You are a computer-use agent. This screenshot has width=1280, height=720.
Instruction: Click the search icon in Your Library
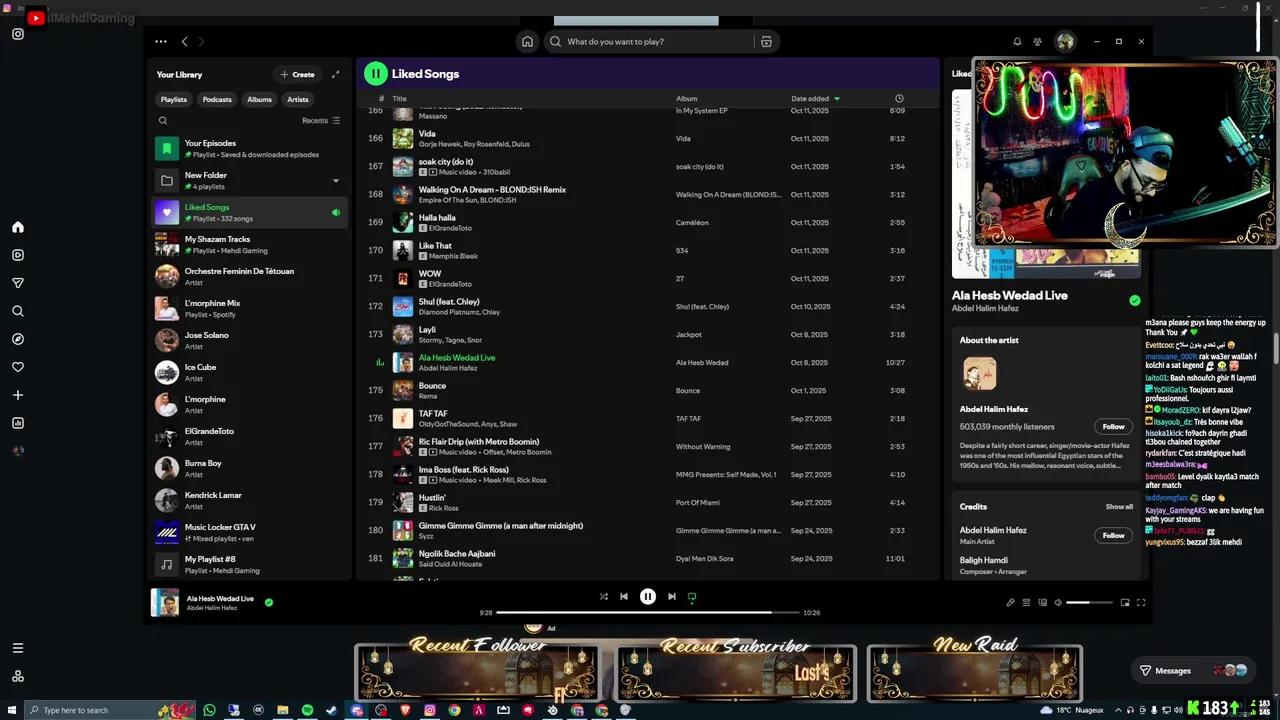coord(163,120)
